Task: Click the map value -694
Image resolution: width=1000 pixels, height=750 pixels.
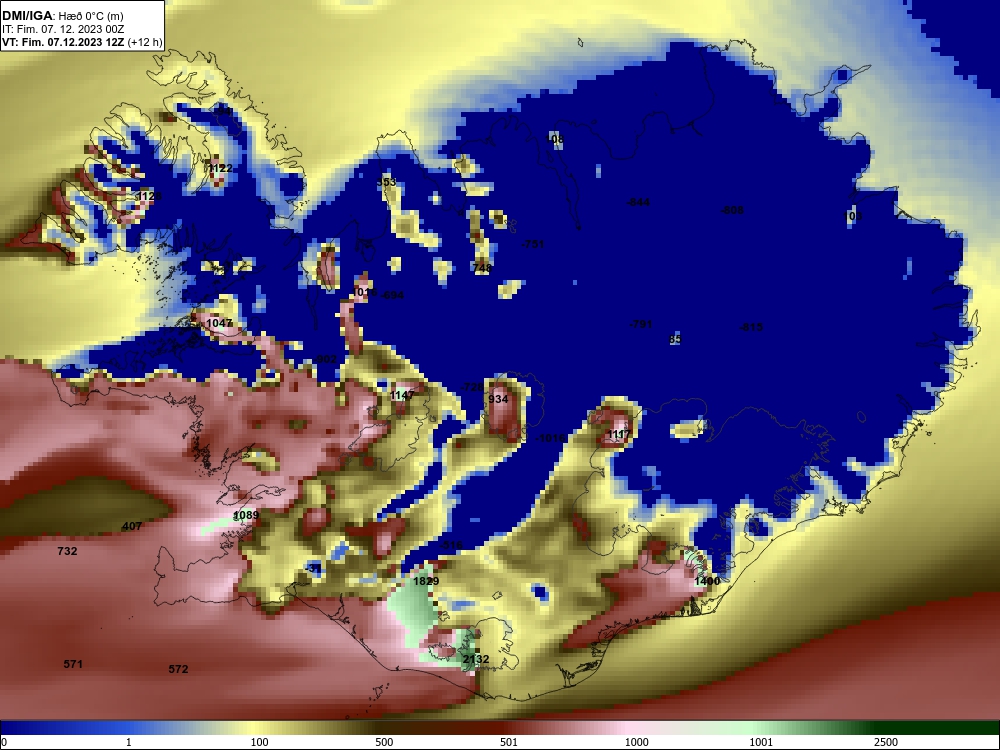Action: click(x=392, y=295)
